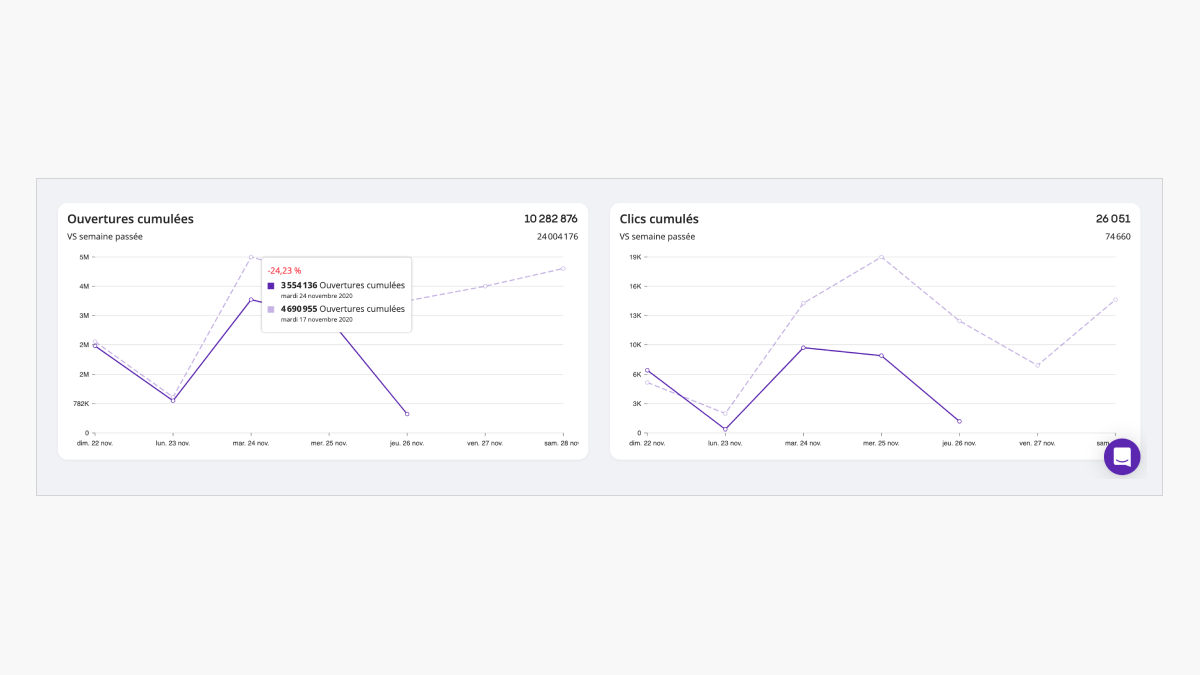Select the 26 051 clicks total
Viewport: 1200px width, 675px height.
1116,219
